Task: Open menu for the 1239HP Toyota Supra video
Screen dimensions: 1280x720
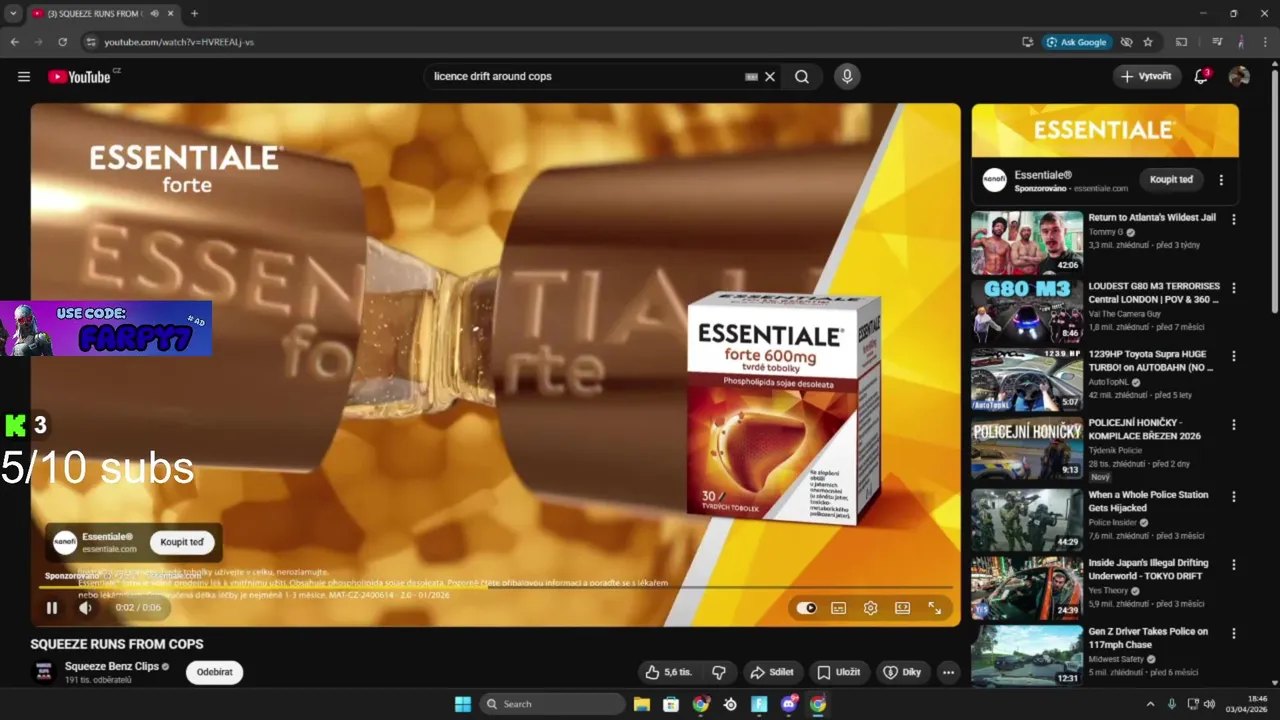Action: coord(1233,356)
